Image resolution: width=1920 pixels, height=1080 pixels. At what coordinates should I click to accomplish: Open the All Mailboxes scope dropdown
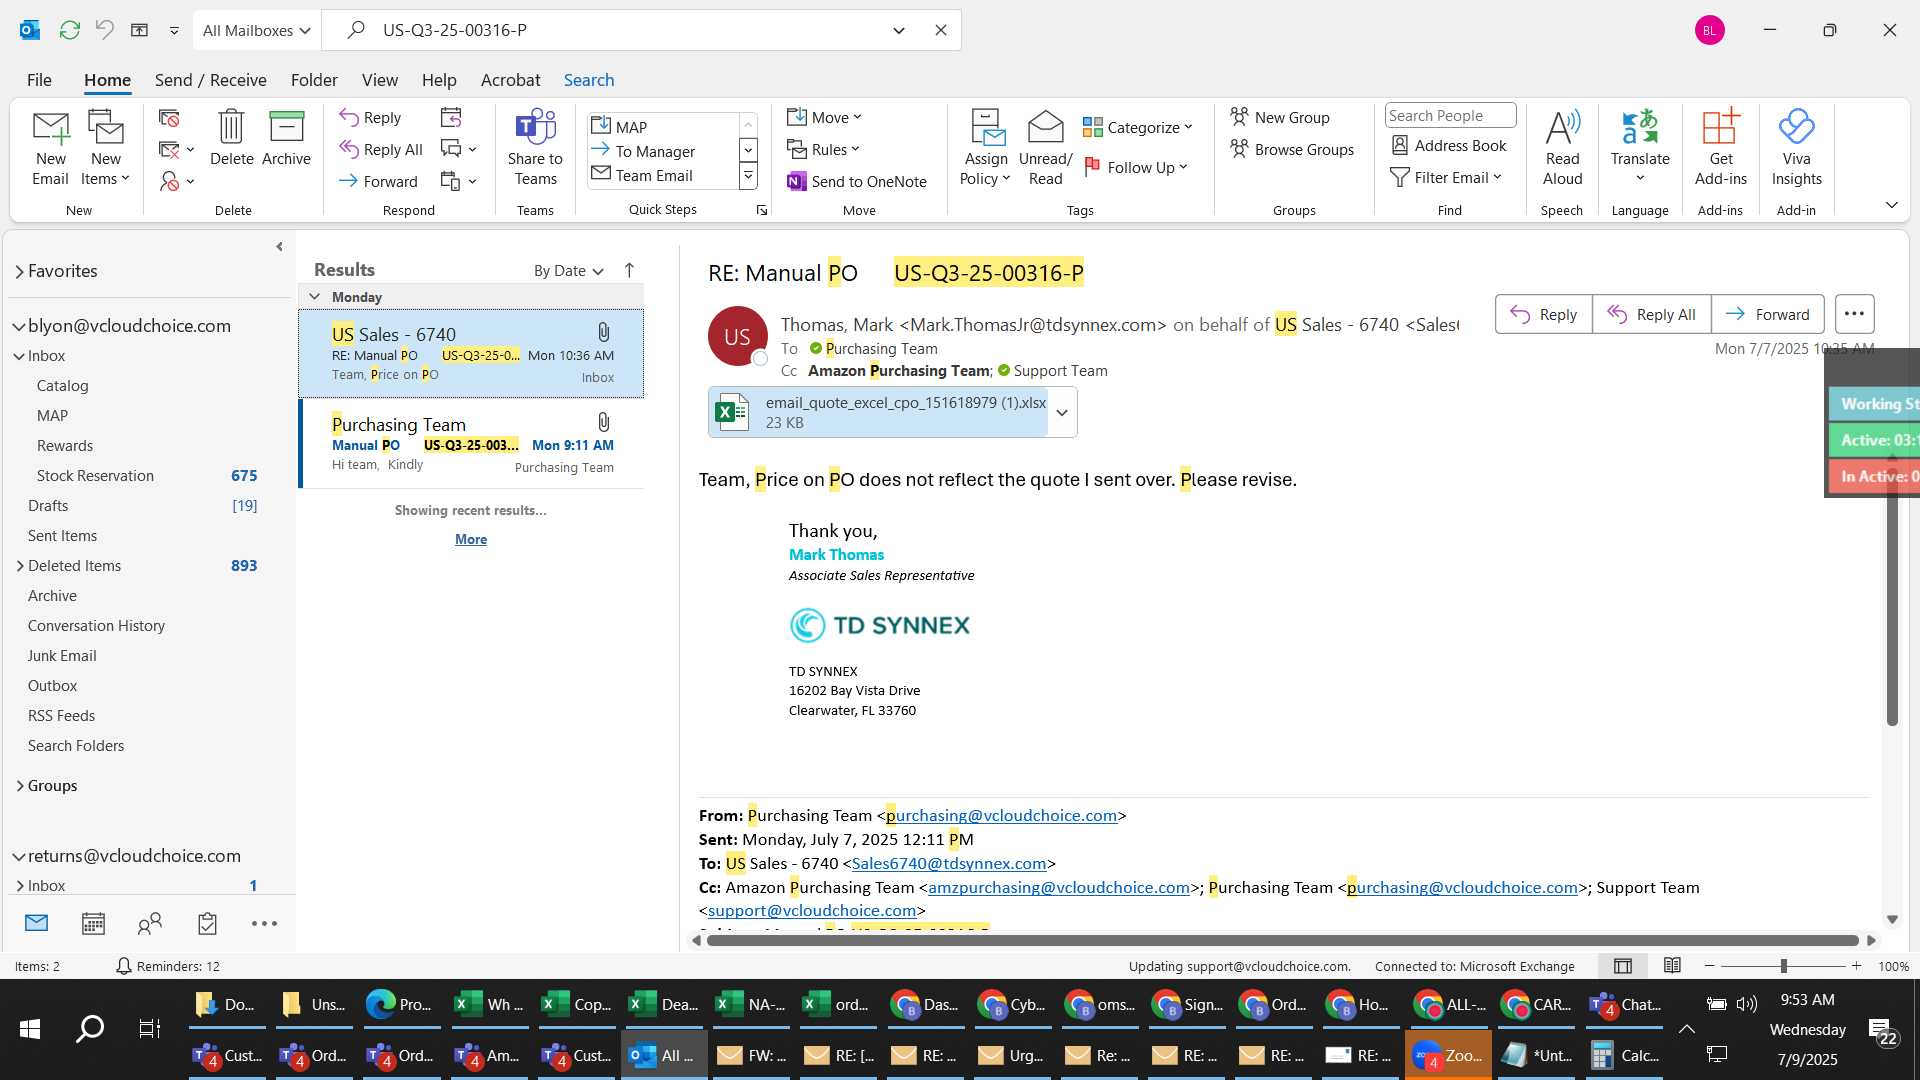click(x=256, y=30)
